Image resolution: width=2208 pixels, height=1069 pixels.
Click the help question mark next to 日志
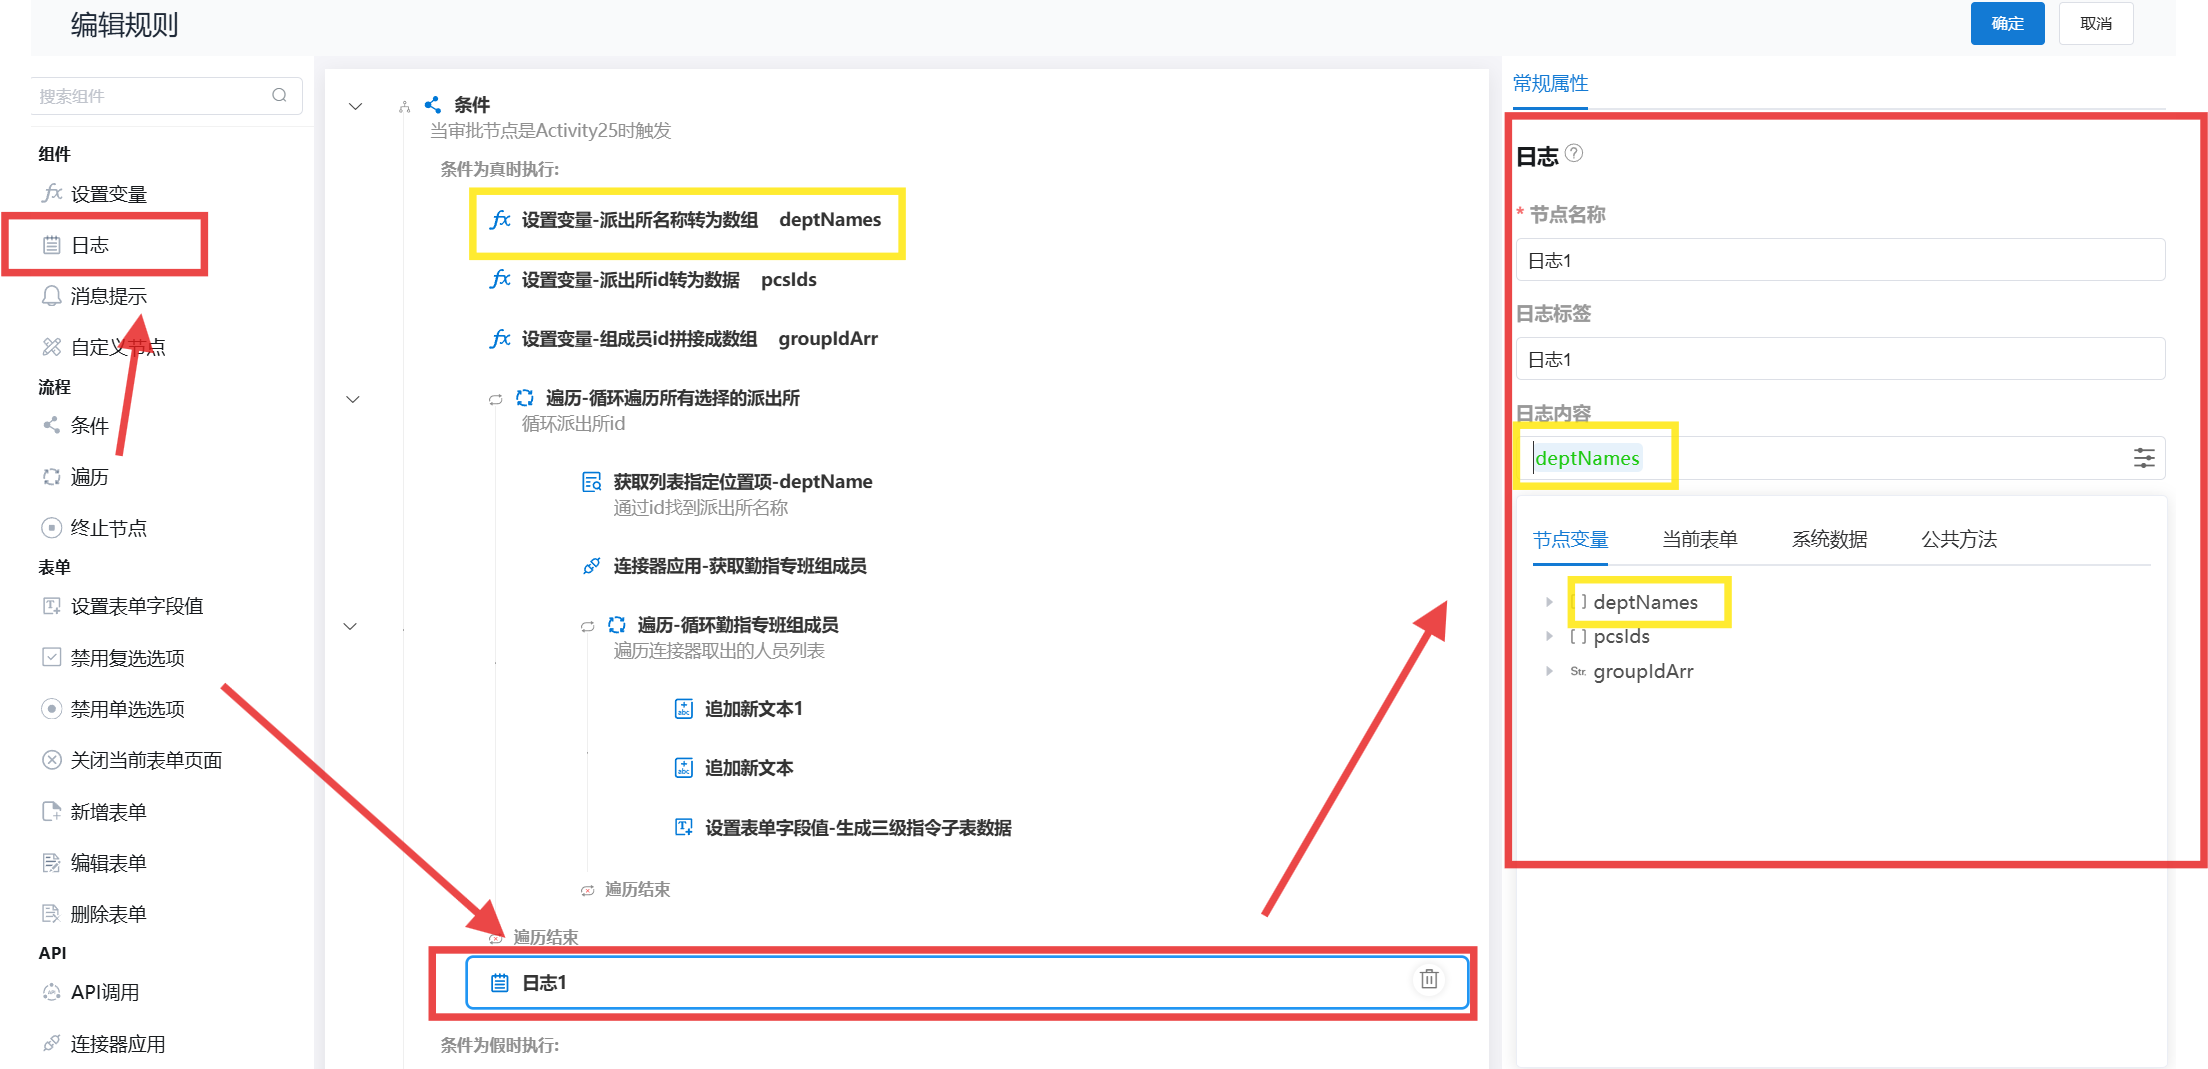[1574, 153]
